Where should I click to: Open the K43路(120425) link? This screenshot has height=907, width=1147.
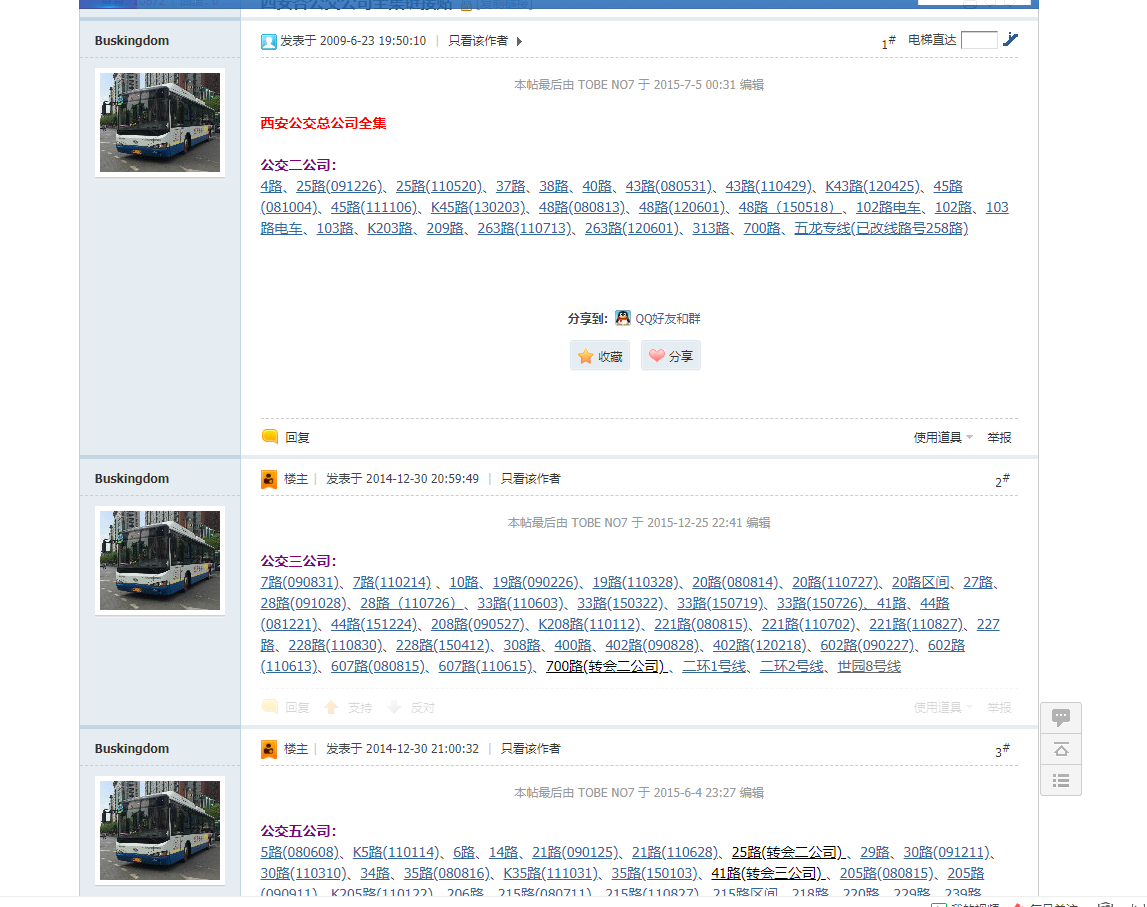pos(872,186)
